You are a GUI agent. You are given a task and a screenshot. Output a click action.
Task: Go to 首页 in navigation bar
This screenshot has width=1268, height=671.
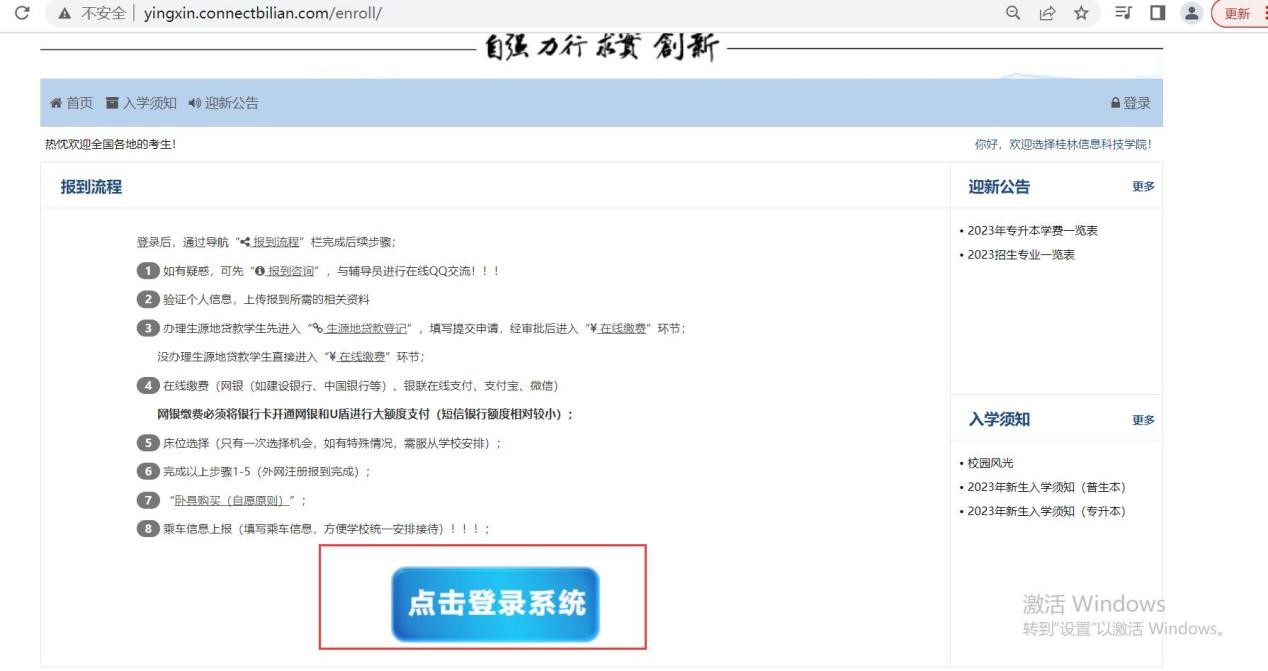pyautogui.click(x=71, y=103)
